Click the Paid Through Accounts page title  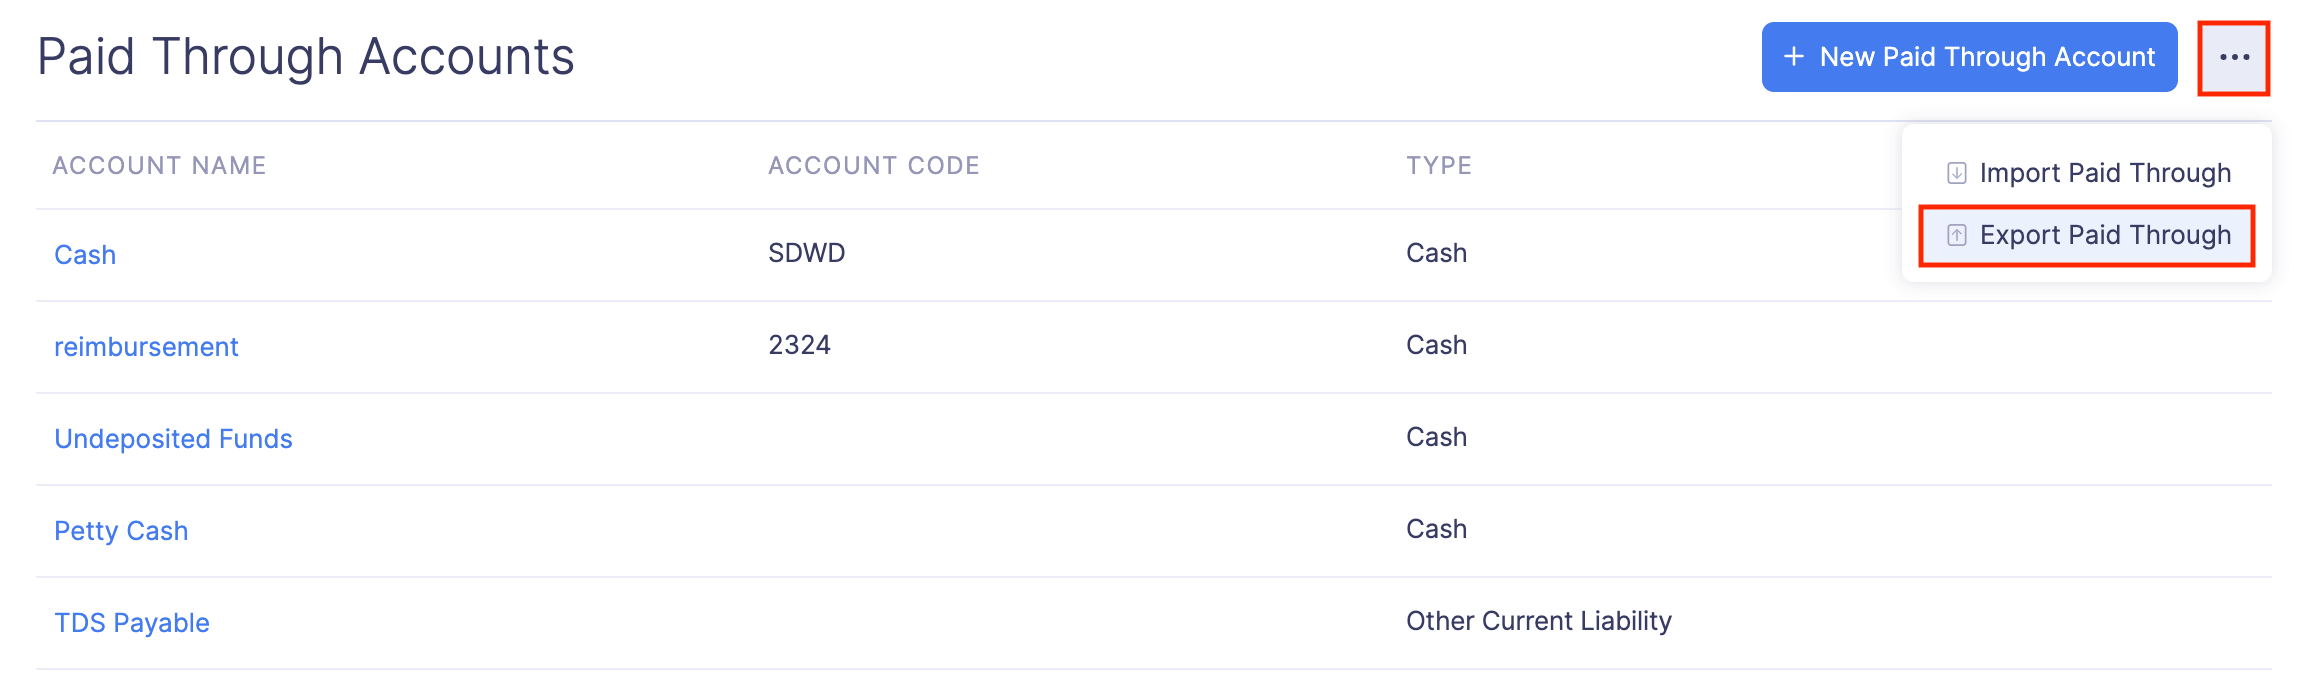pyautogui.click(x=306, y=56)
